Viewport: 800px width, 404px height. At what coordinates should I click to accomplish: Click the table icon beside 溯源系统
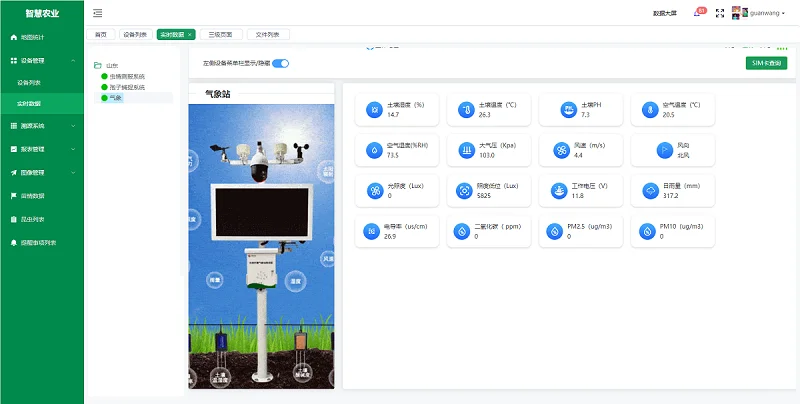click(14, 125)
